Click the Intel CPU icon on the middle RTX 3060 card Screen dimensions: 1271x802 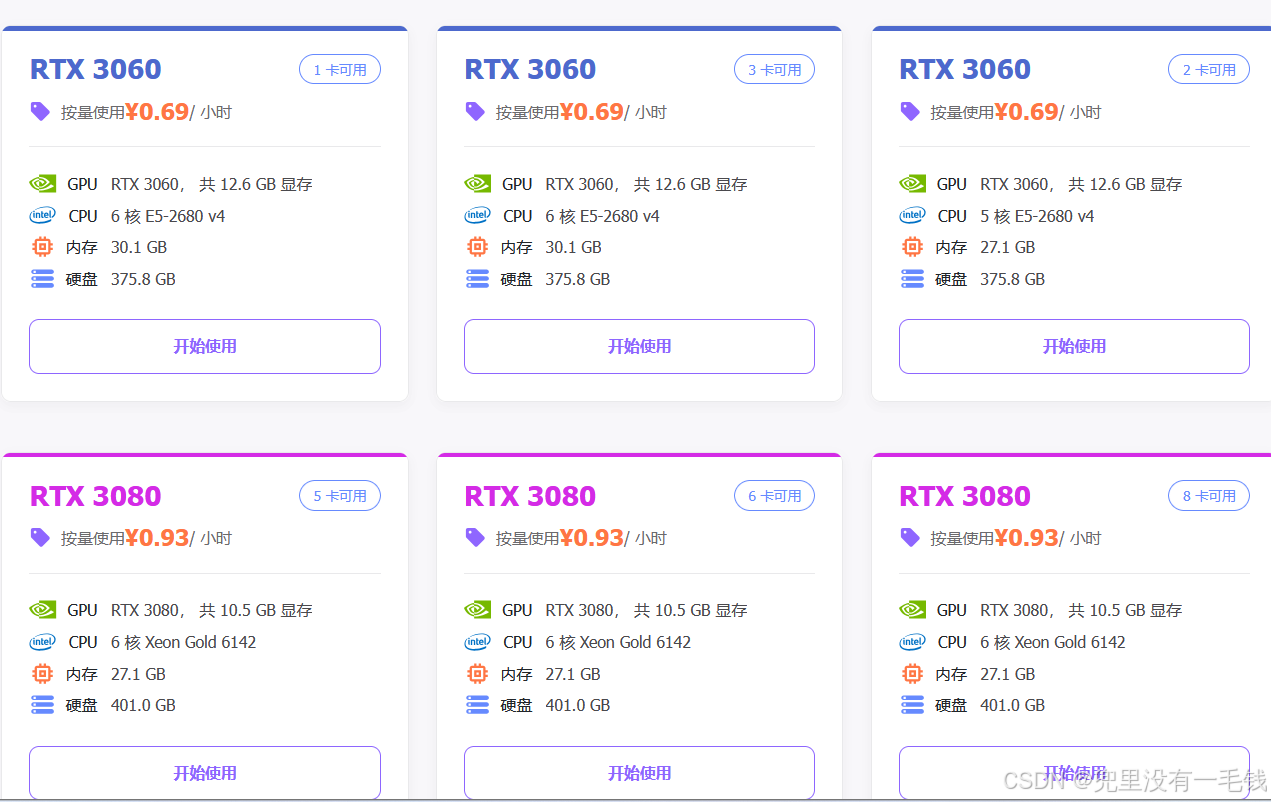point(477,215)
